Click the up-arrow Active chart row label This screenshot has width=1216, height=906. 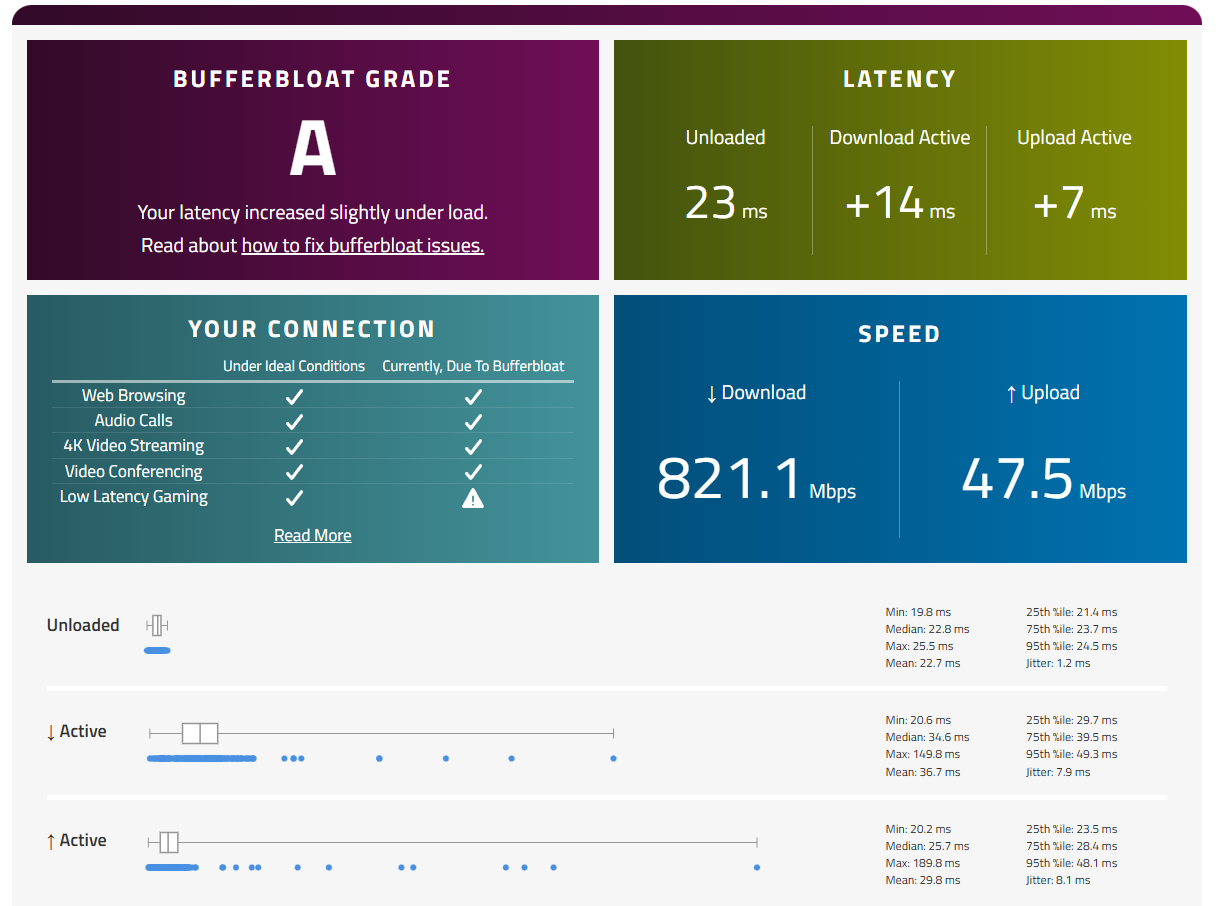pyautogui.click(x=76, y=841)
